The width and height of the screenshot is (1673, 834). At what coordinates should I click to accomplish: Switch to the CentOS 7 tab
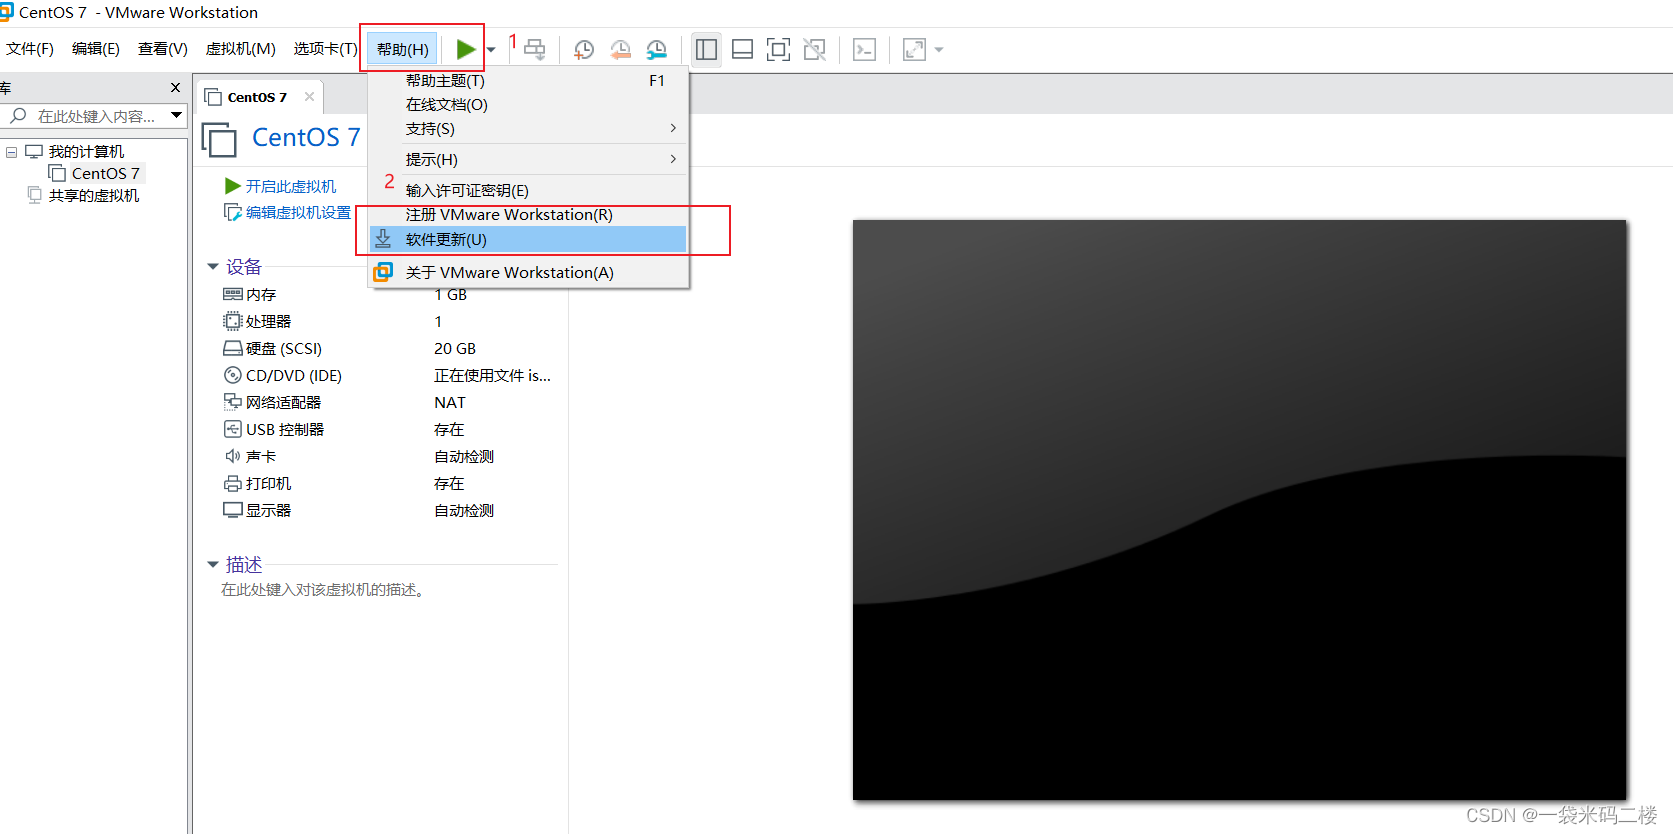coord(257,97)
